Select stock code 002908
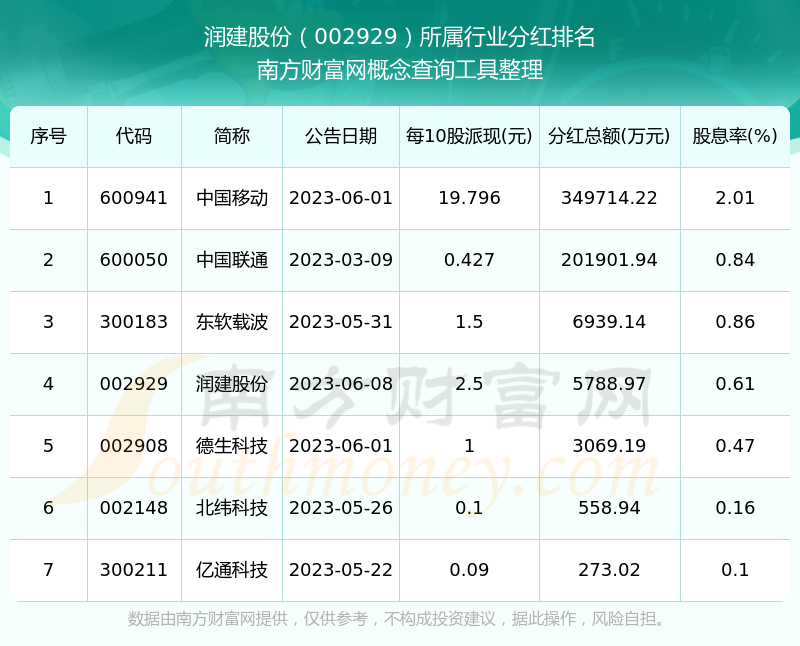The width and height of the screenshot is (800, 646). 134,446
